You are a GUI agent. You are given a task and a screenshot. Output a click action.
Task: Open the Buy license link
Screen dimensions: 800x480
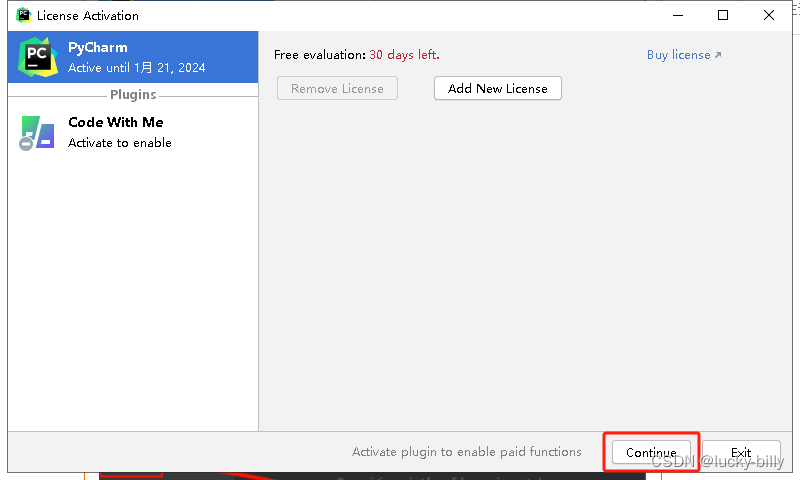(684, 55)
